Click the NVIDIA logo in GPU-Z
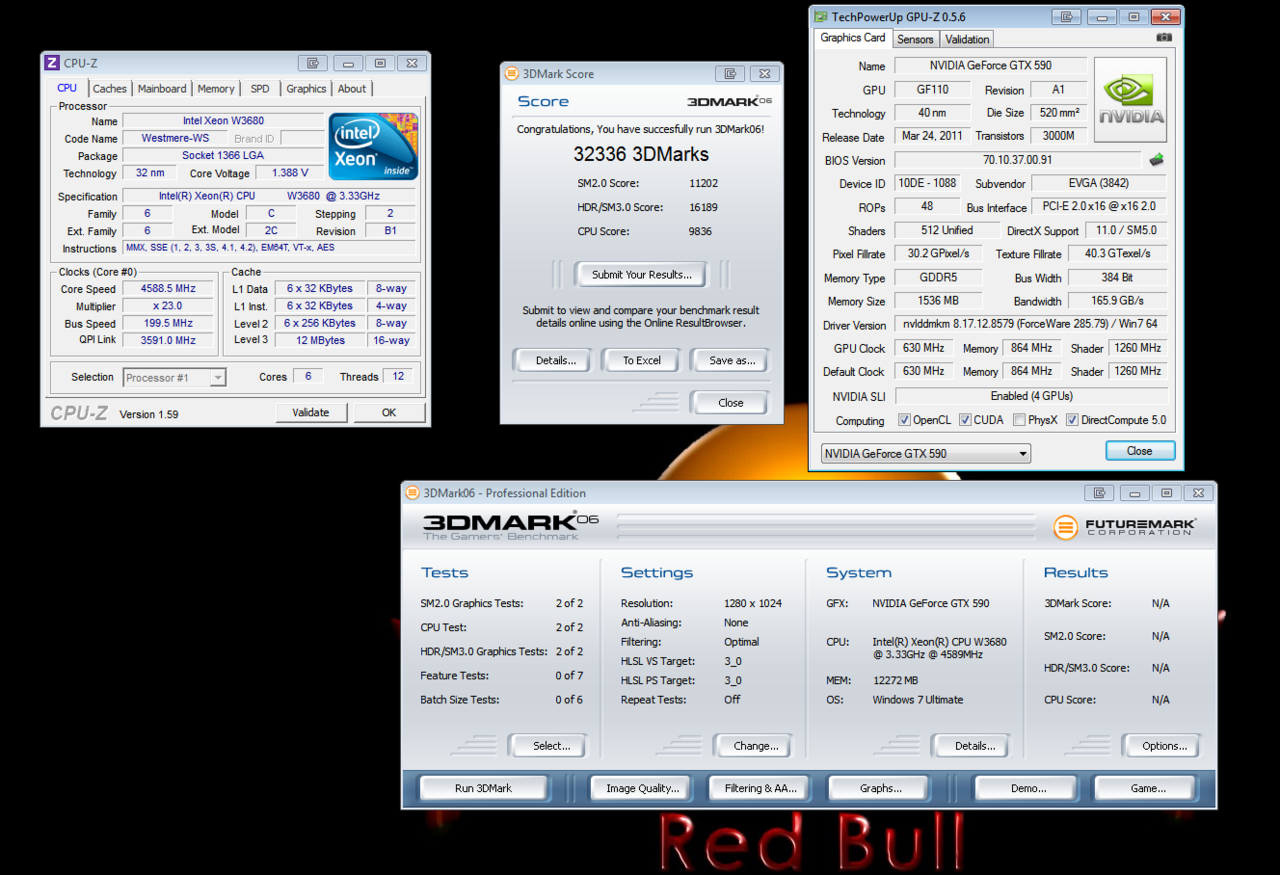The image size is (1280, 875). [x=1131, y=99]
